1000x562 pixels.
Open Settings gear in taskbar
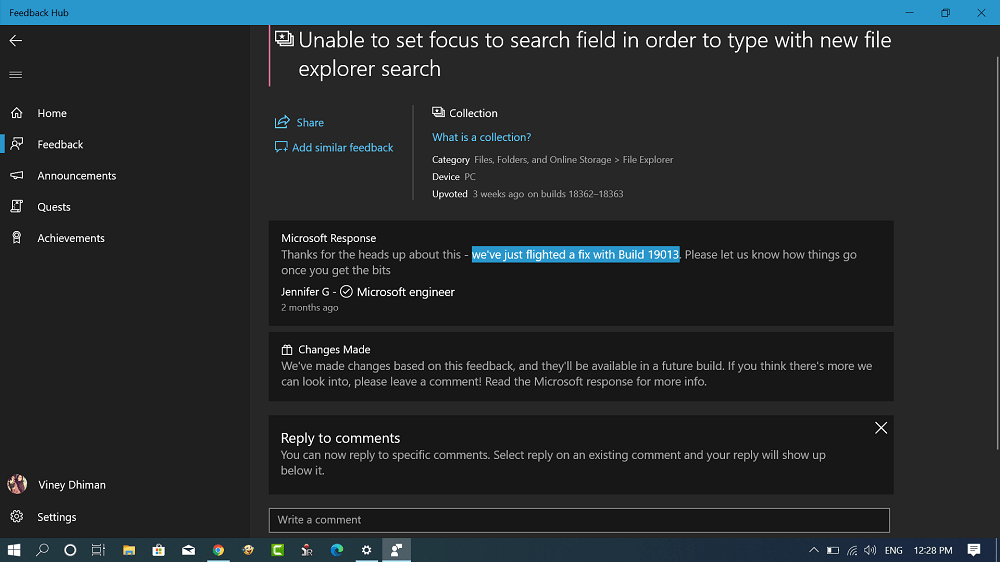(366, 550)
